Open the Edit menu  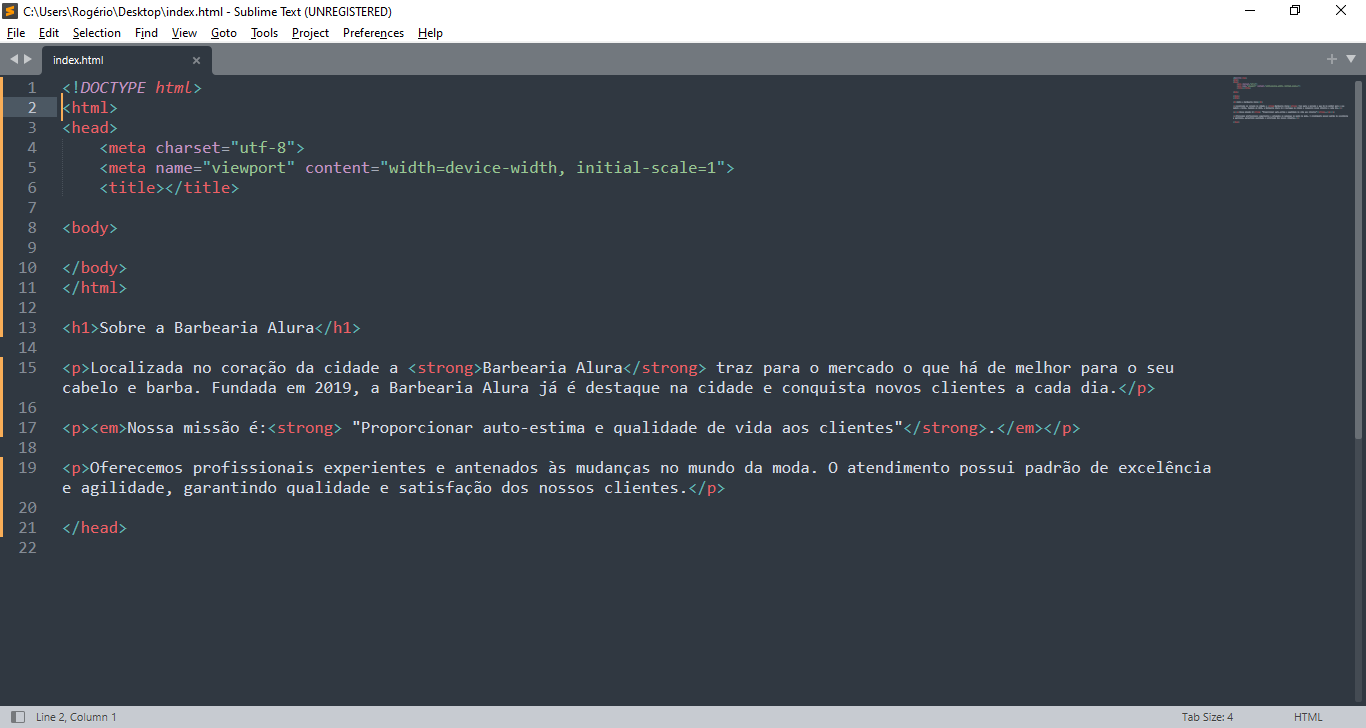(49, 33)
